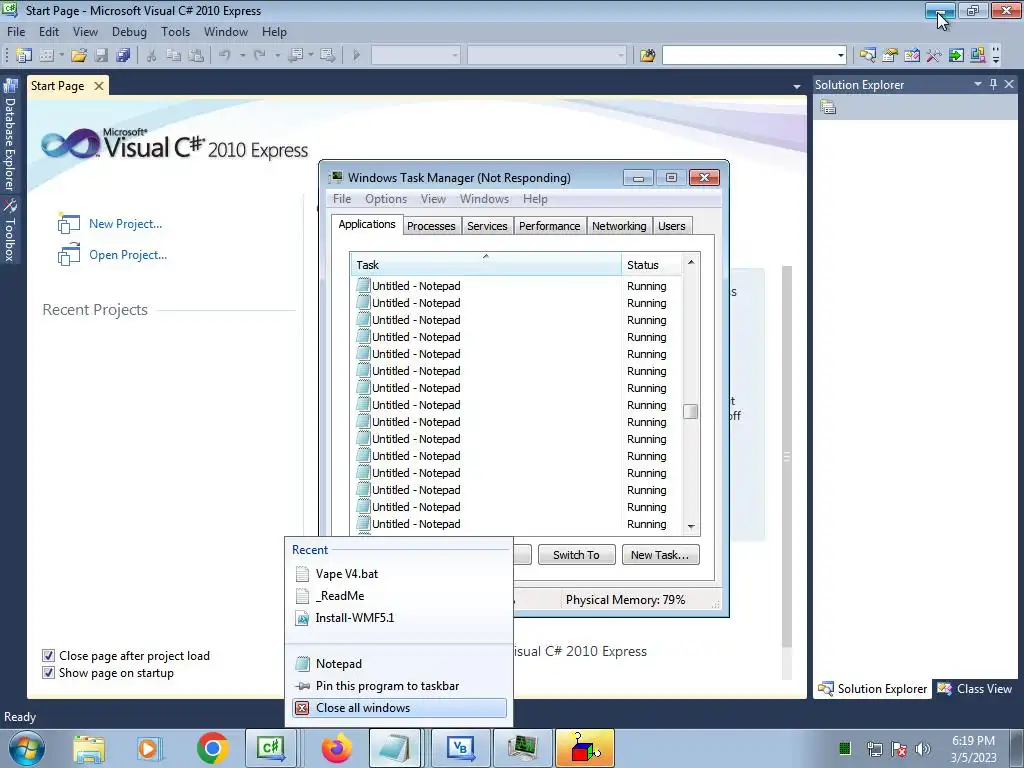
Task: Click the Start Page green arrow toolbar icon
Action: pyautogui.click(x=956, y=56)
